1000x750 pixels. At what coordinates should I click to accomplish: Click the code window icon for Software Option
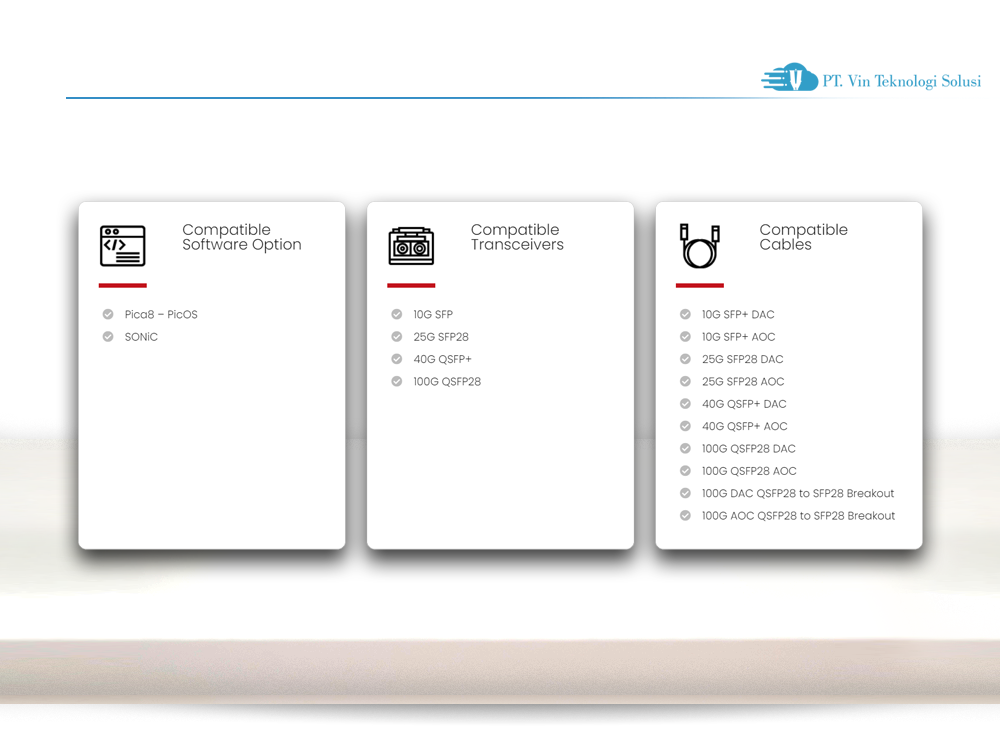122,246
